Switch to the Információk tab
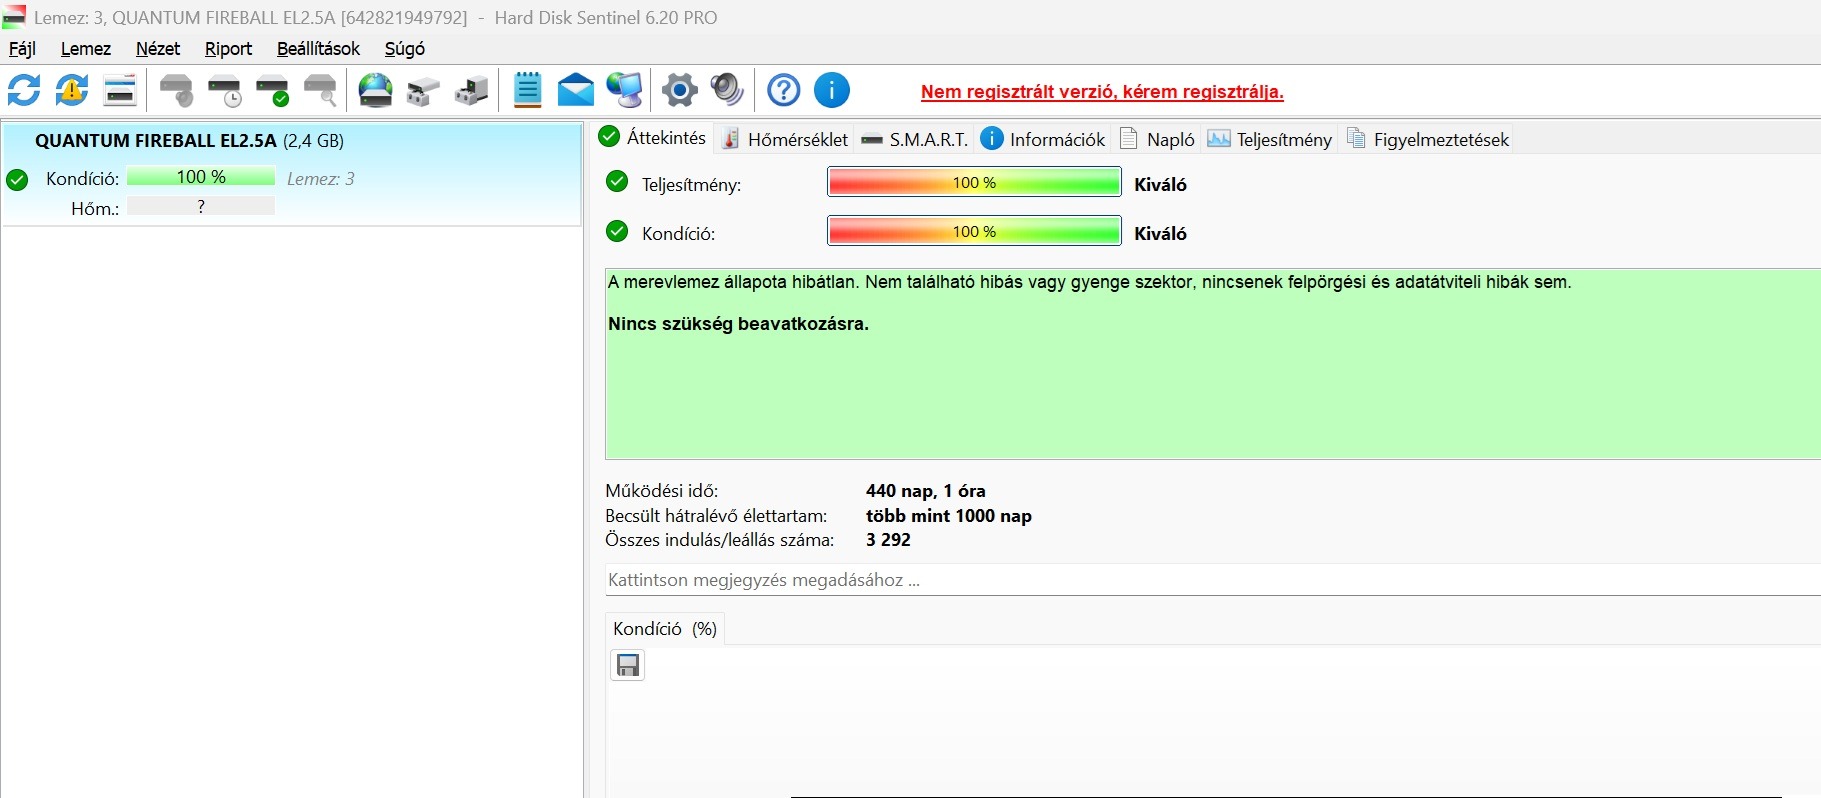Viewport: 1821px width, 798px height. click(x=1043, y=139)
